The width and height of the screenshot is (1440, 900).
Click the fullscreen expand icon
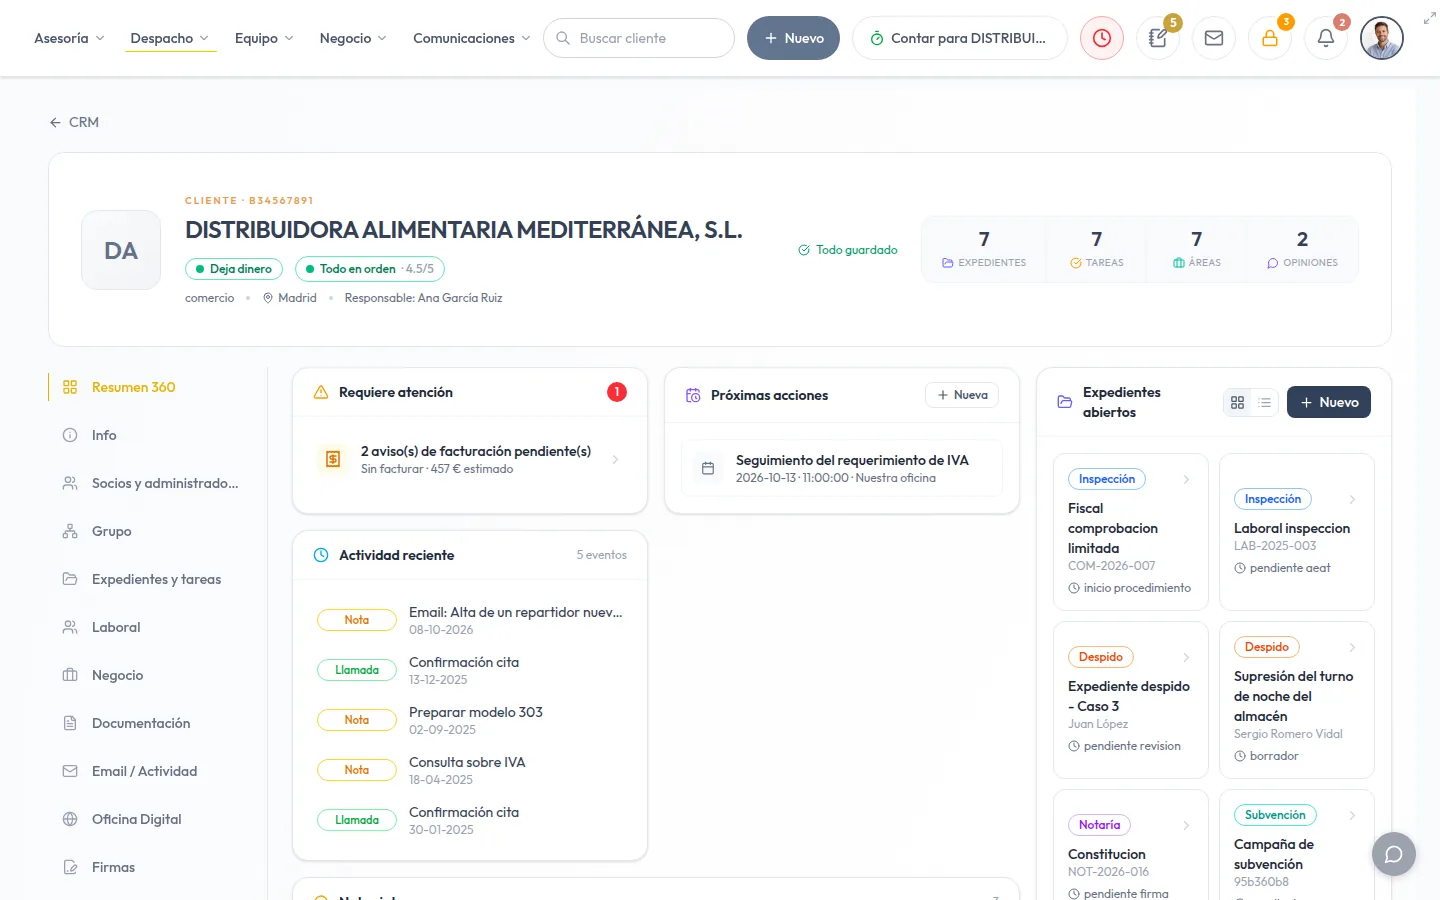(1429, 18)
